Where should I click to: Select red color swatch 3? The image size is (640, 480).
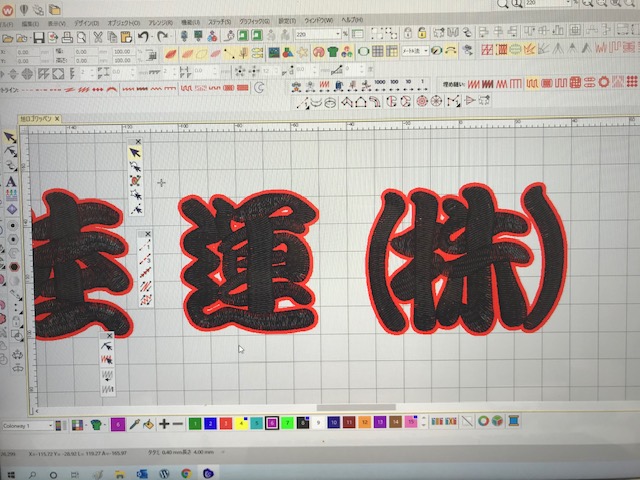226,424
